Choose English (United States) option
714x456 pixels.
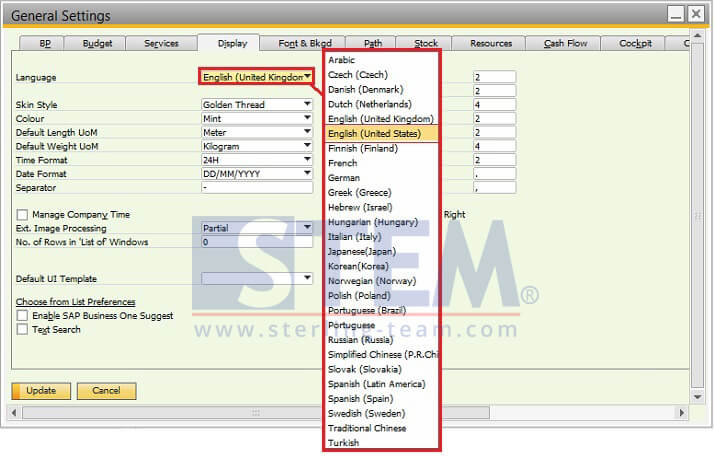click(x=382, y=133)
